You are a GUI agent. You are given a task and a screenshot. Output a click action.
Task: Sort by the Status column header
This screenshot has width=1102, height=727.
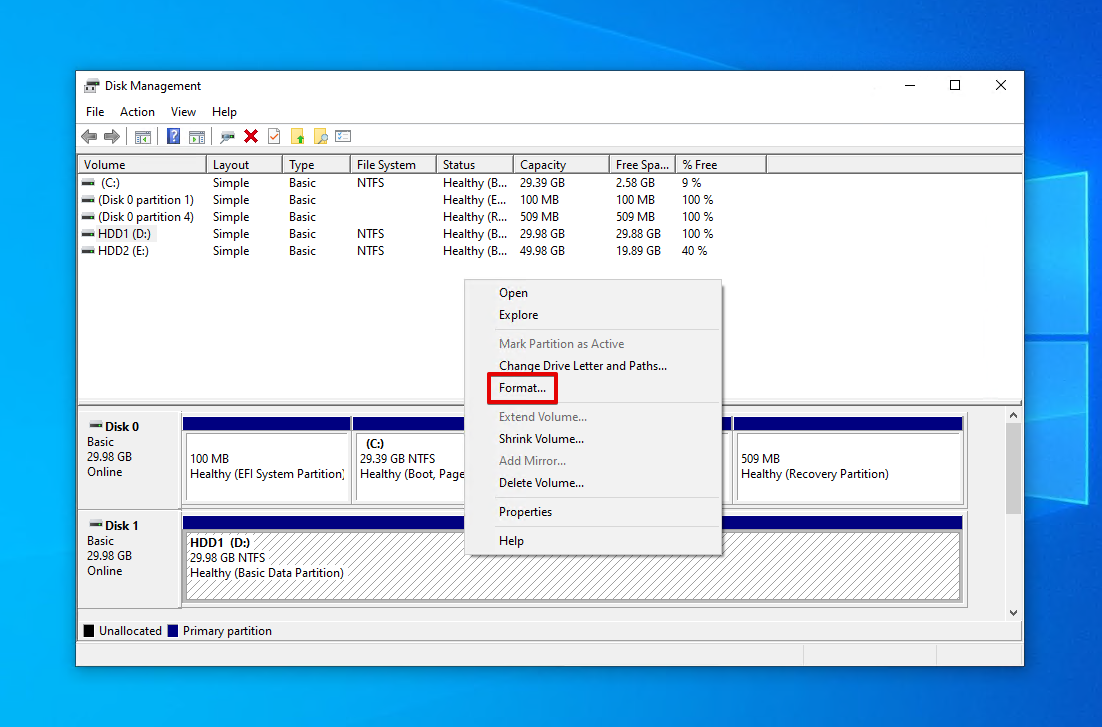(474, 165)
